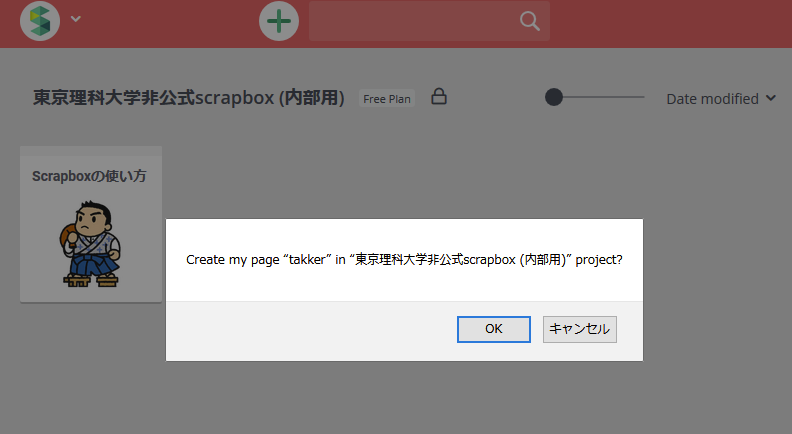792x434 pixels.
Task: Open the Date modified sort dropdown
Action: pyautogui.click(x=721, y=99)
